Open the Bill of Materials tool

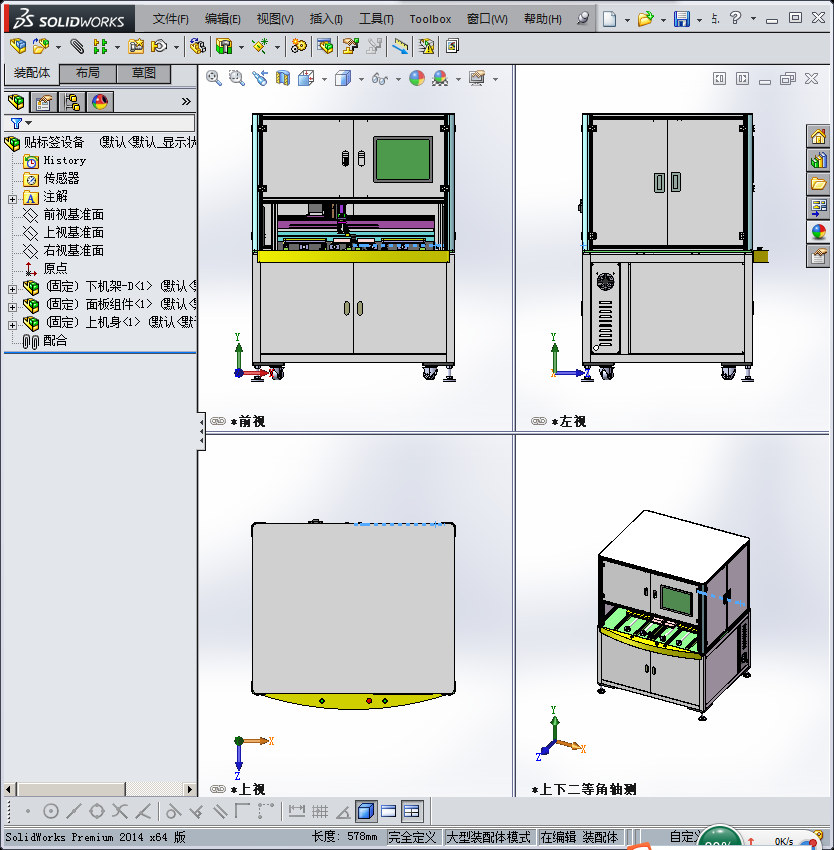[x=325, y=47]
